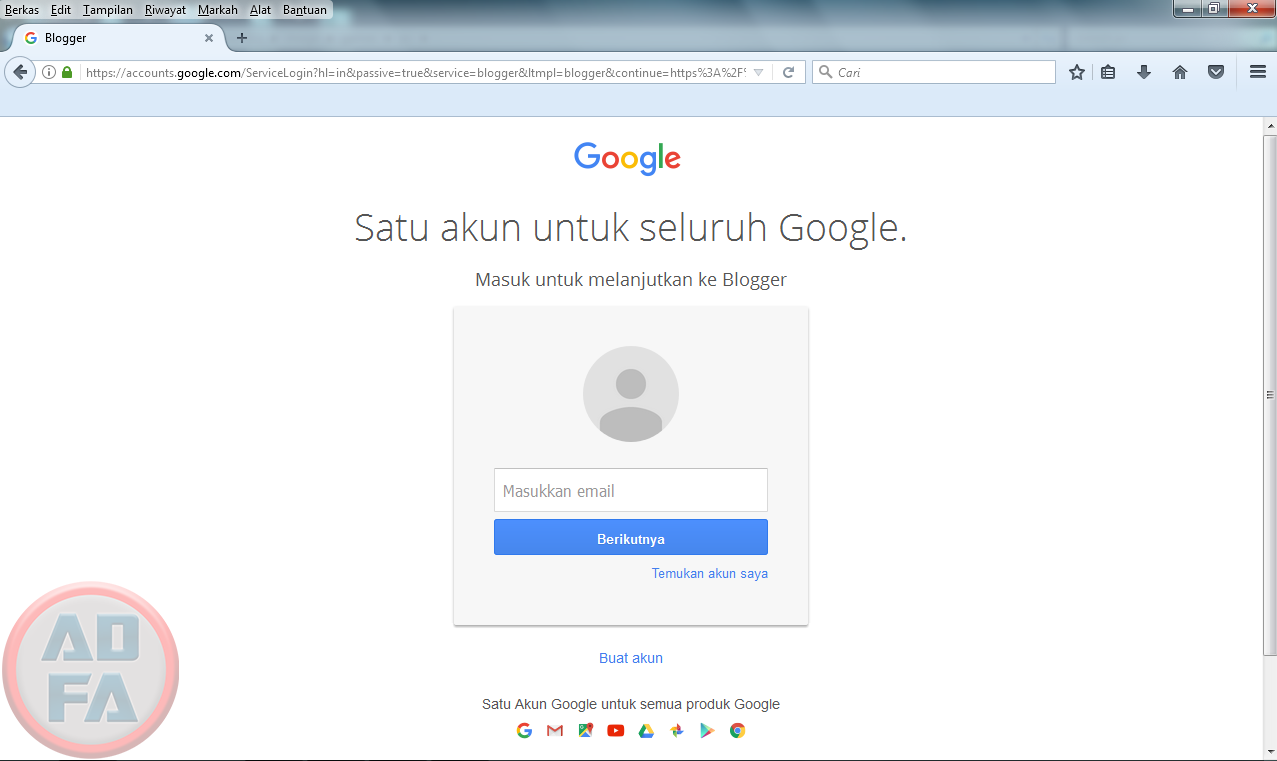Click the grey profile avatar placeholder
Image resolution: width=1277 pixels, height=761 pixels.
tap(631, 394)
